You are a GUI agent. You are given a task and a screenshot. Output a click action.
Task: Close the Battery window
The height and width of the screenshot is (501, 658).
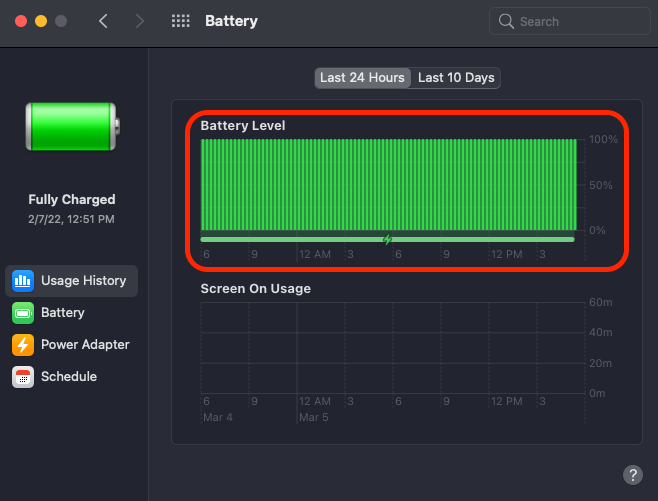(21, 21)
